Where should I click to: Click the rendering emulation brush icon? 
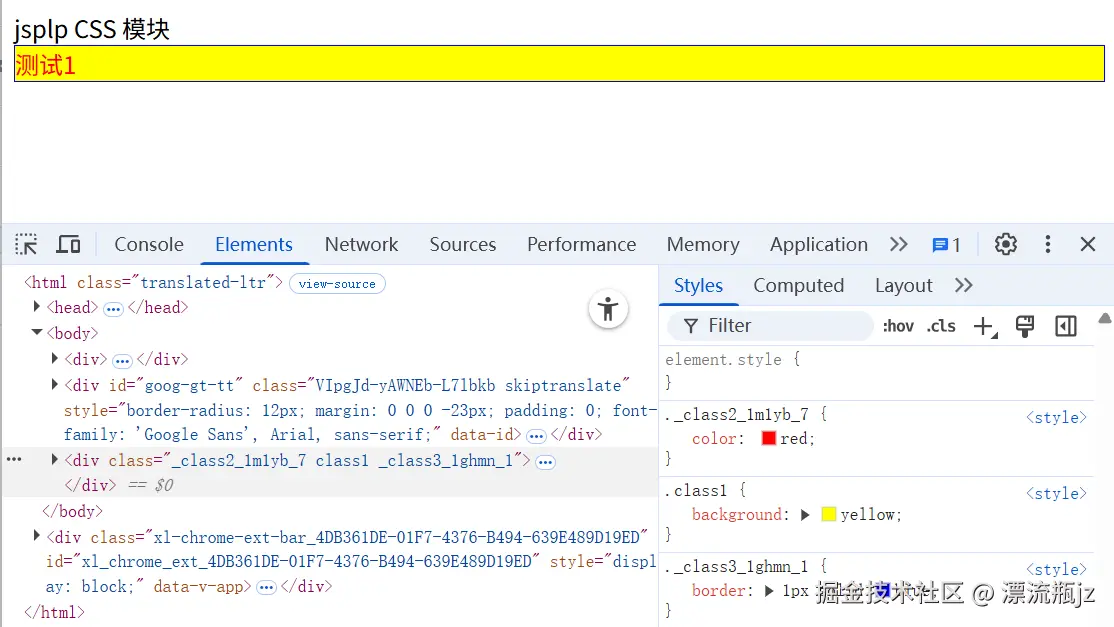point(1024,325)
